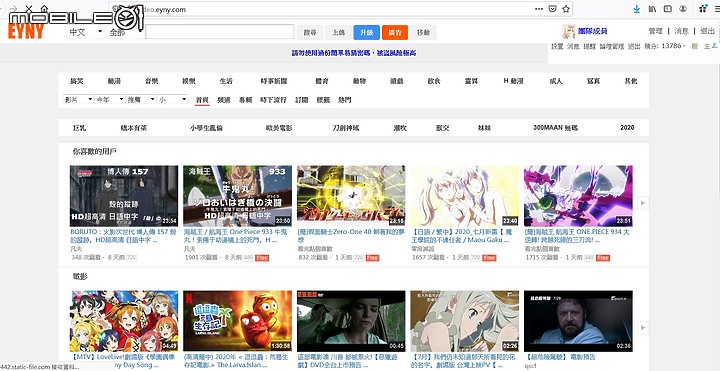Click the site search input field

(219, 32)
